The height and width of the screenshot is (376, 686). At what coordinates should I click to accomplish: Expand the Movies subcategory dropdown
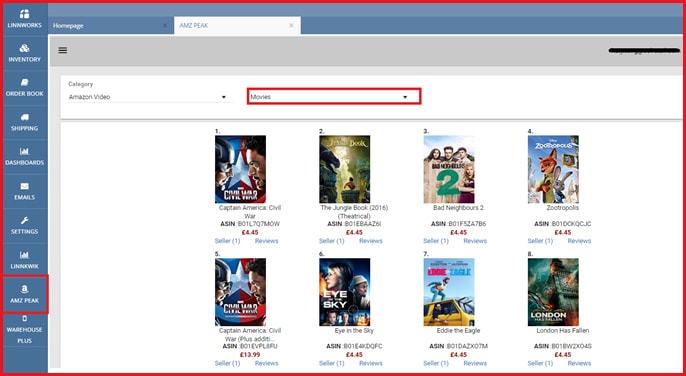point(334,97)
